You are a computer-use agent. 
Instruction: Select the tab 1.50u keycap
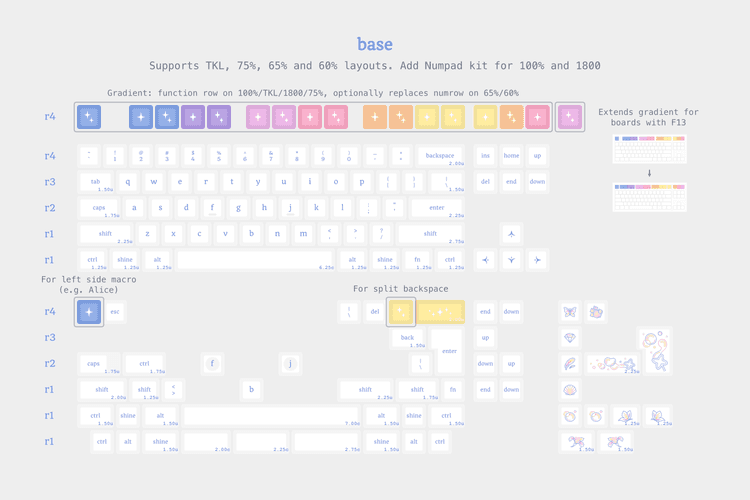pyautogui.click(x=96, y=182)
